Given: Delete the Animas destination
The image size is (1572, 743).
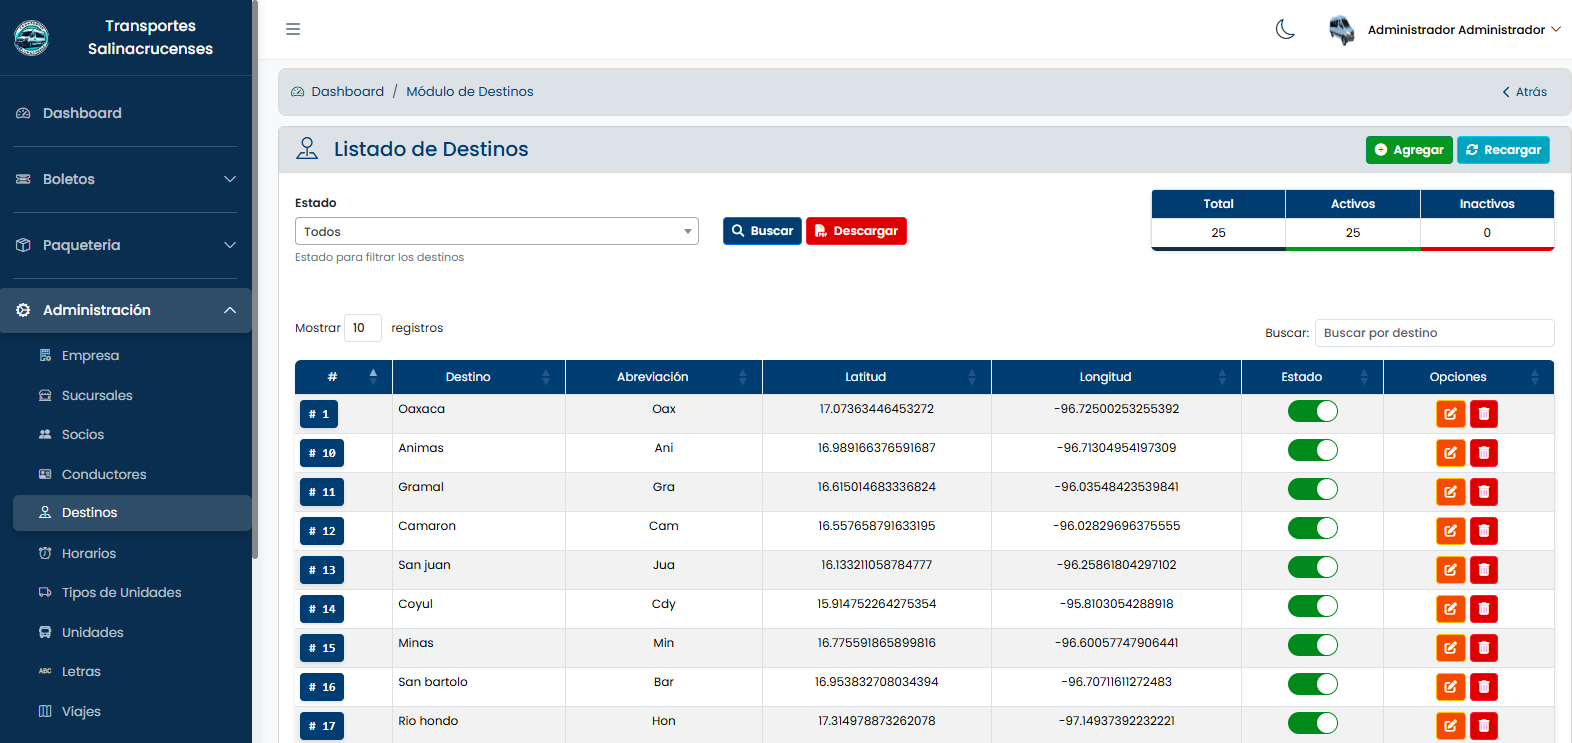Looking at the screenshot, I should click(1484, 453).
